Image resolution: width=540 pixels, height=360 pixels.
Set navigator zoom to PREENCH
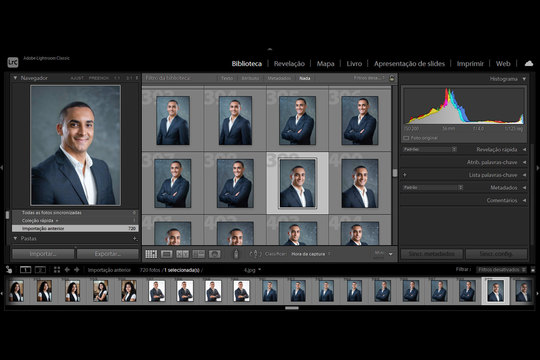[x=98, y=78]
